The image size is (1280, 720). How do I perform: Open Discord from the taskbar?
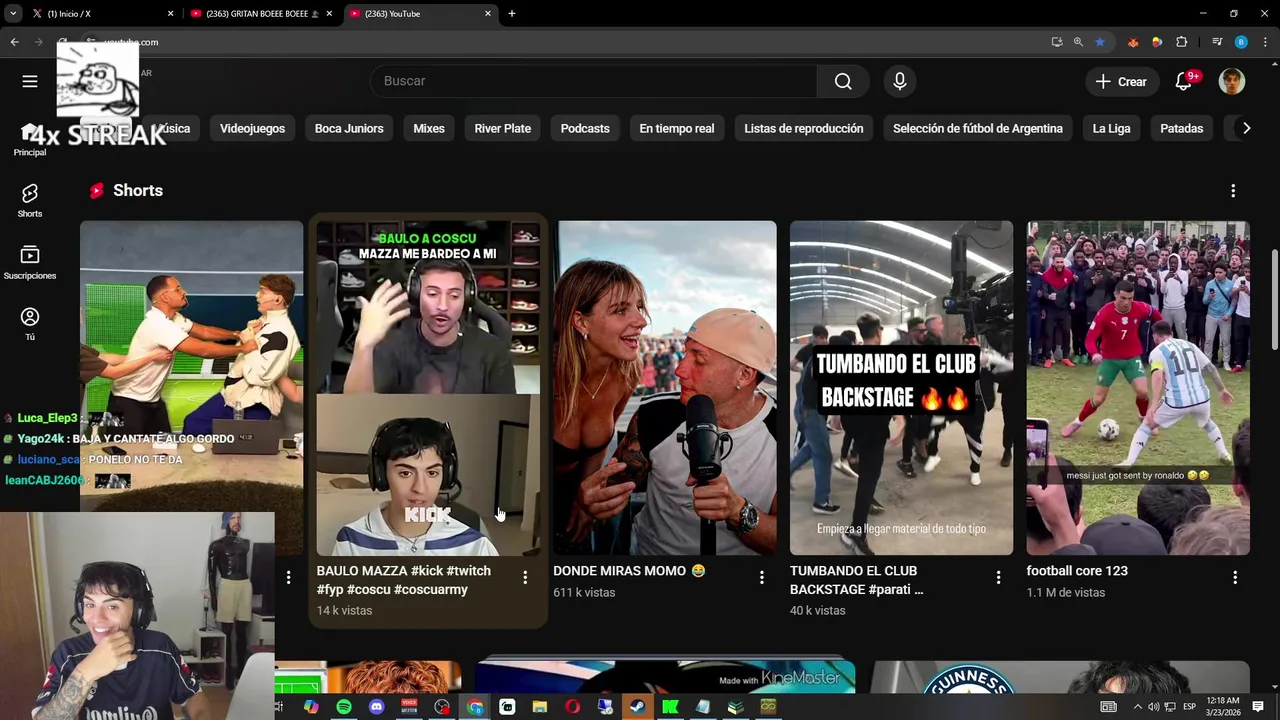(376, 707)
